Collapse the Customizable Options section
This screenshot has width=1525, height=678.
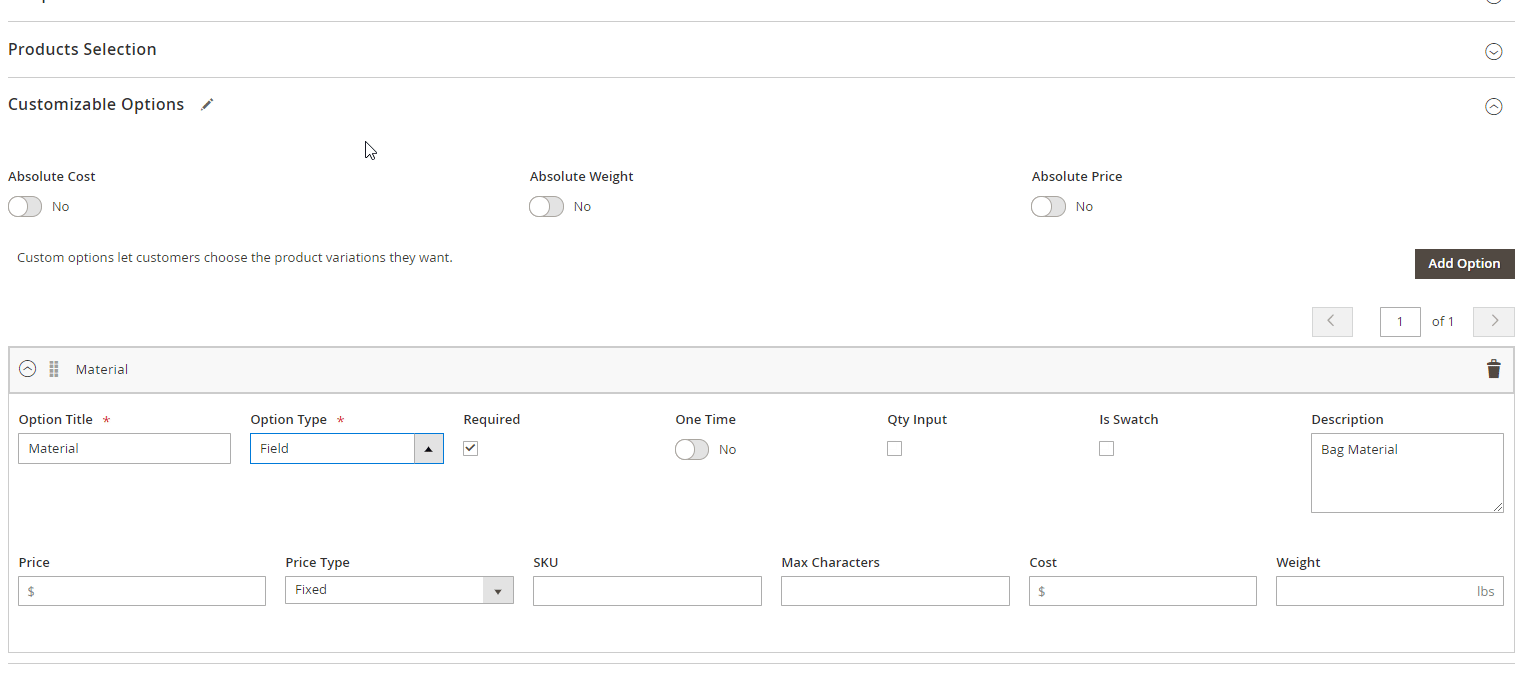1493,106
